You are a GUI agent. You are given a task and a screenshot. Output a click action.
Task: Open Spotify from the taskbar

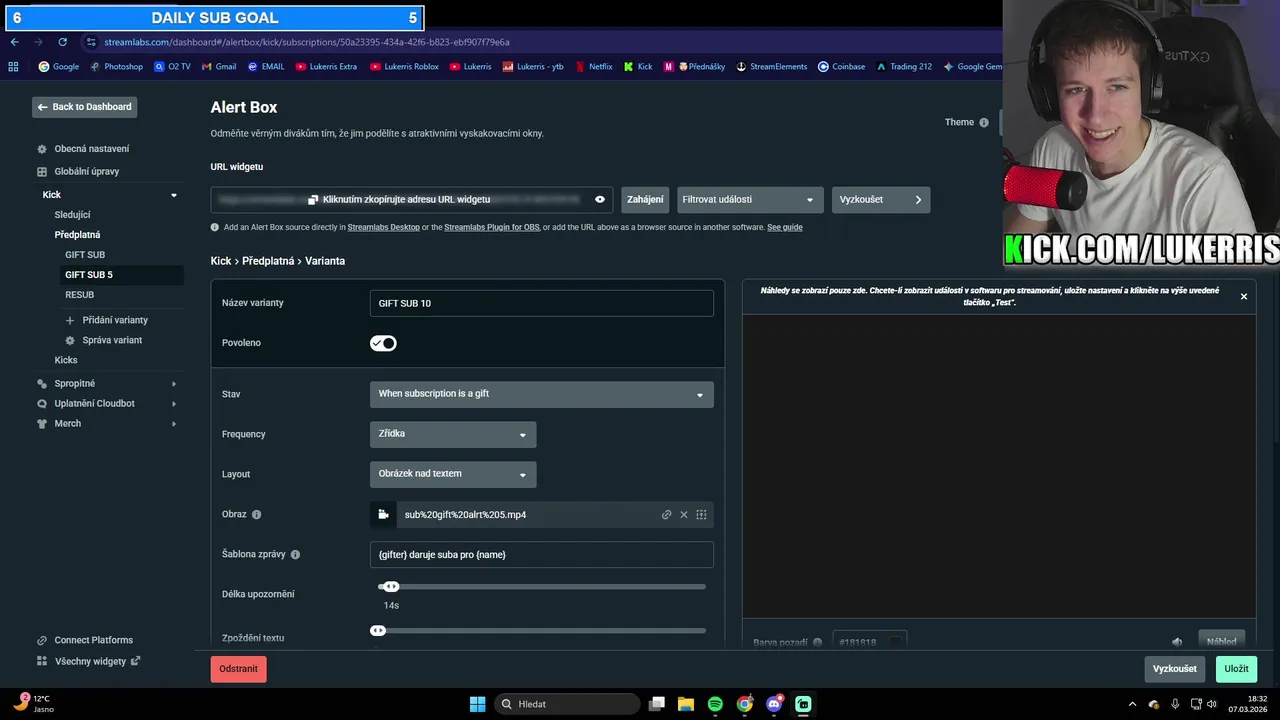click(x=715, y=704)
